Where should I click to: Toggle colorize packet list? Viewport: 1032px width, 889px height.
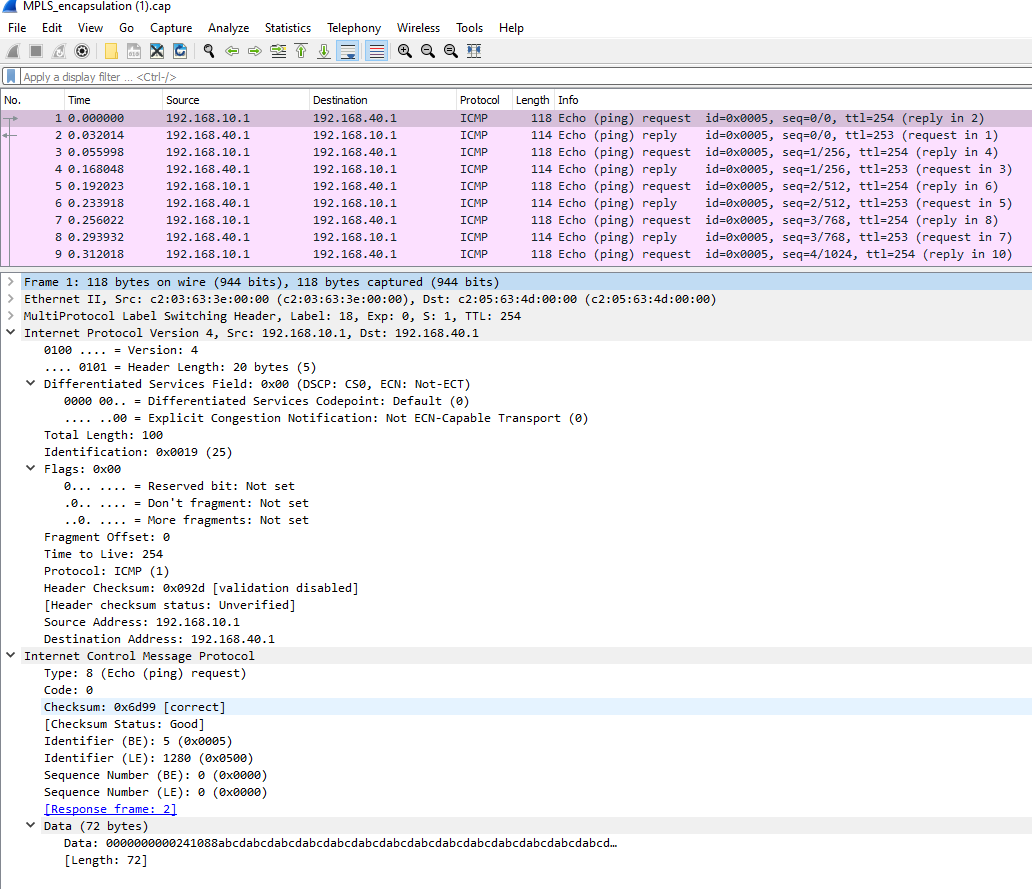tap(374, 51)
